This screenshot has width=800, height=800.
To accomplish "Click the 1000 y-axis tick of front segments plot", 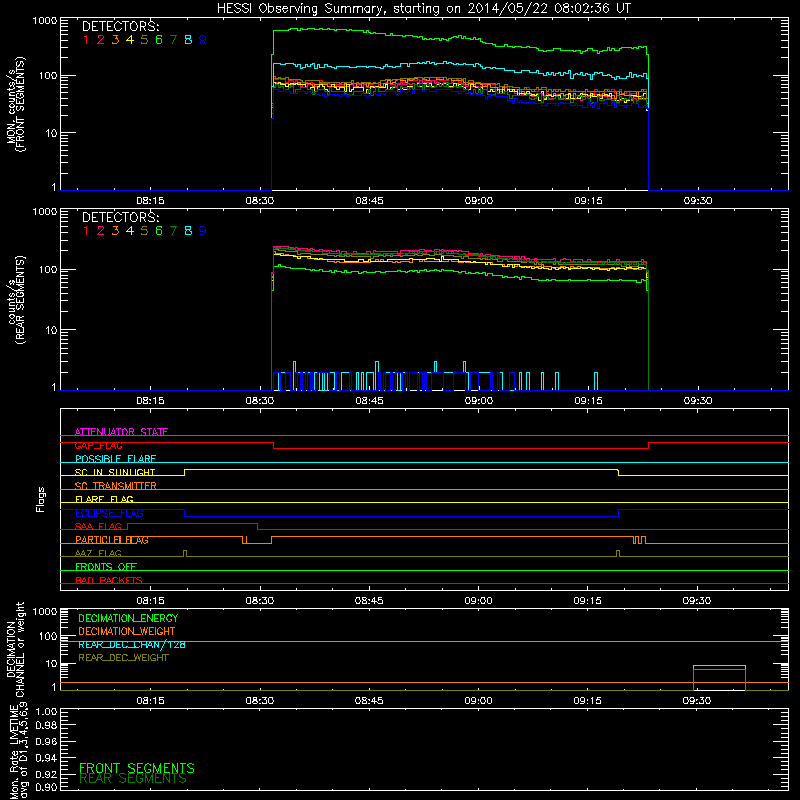I will (x=45, y=21).
